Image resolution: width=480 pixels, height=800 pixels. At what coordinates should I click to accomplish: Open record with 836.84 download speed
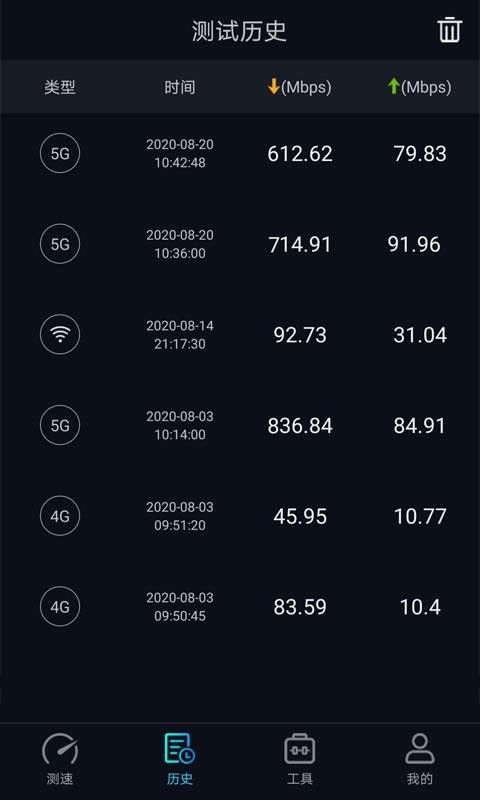click(240, 426)
